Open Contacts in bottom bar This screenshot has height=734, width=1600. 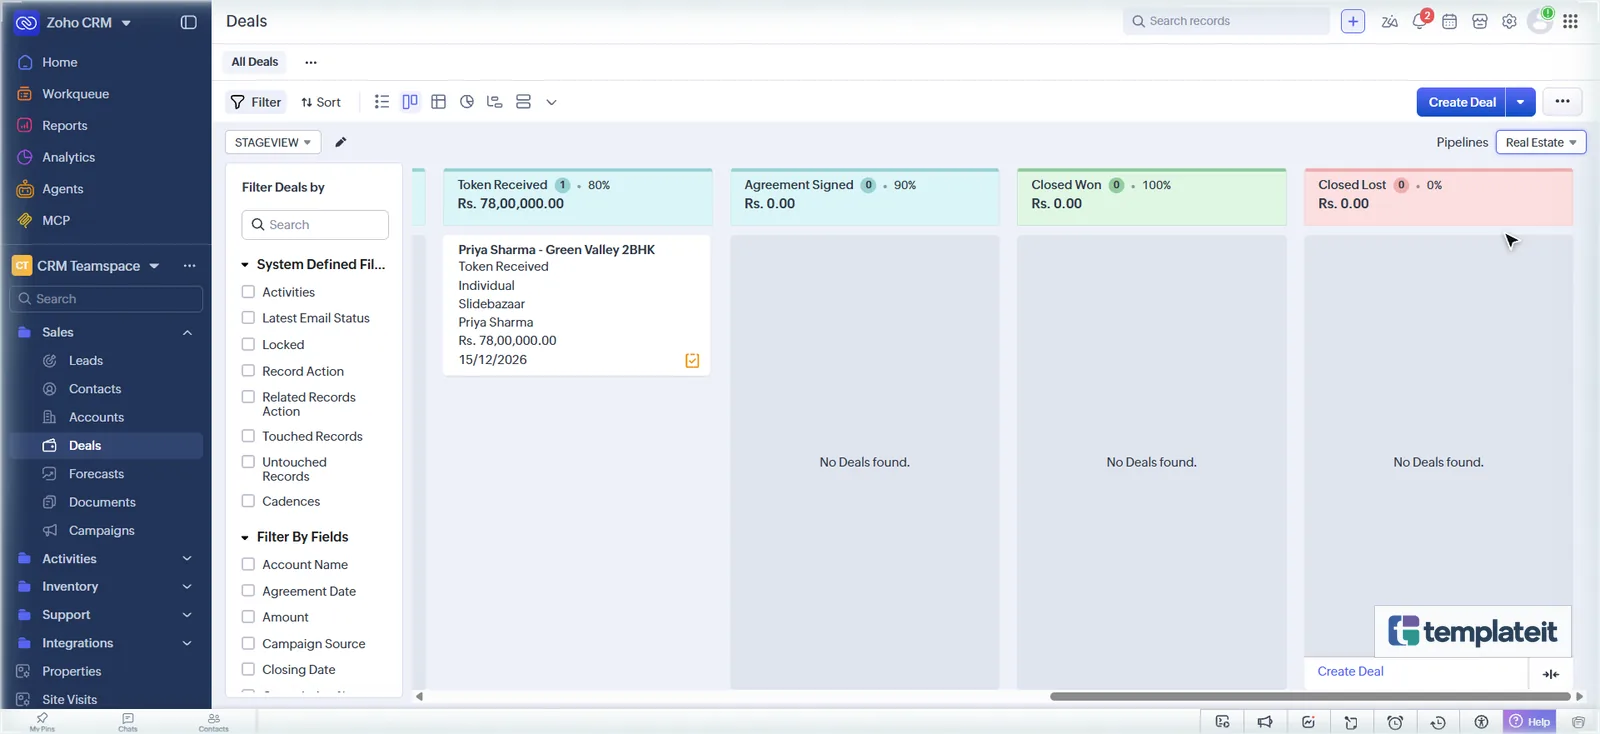pos(214,721)
